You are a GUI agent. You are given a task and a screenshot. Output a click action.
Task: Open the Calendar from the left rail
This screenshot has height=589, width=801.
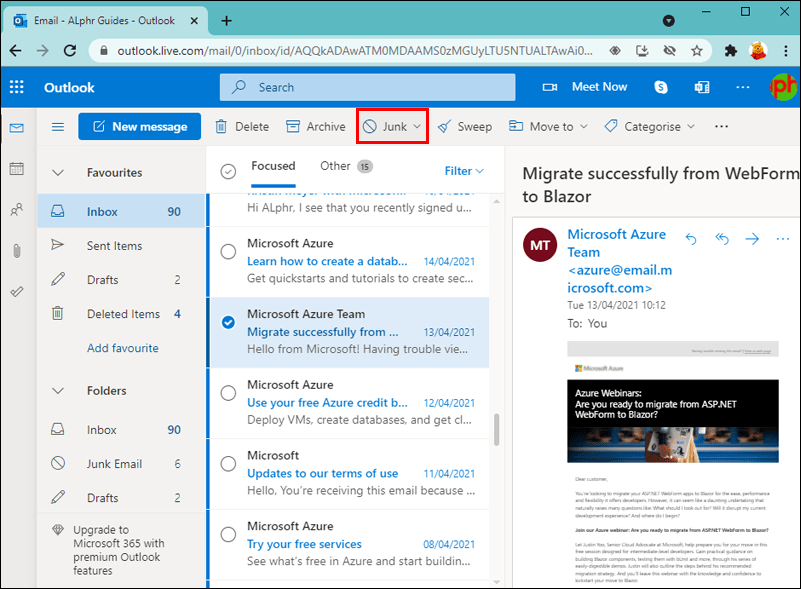pos(16,169)
